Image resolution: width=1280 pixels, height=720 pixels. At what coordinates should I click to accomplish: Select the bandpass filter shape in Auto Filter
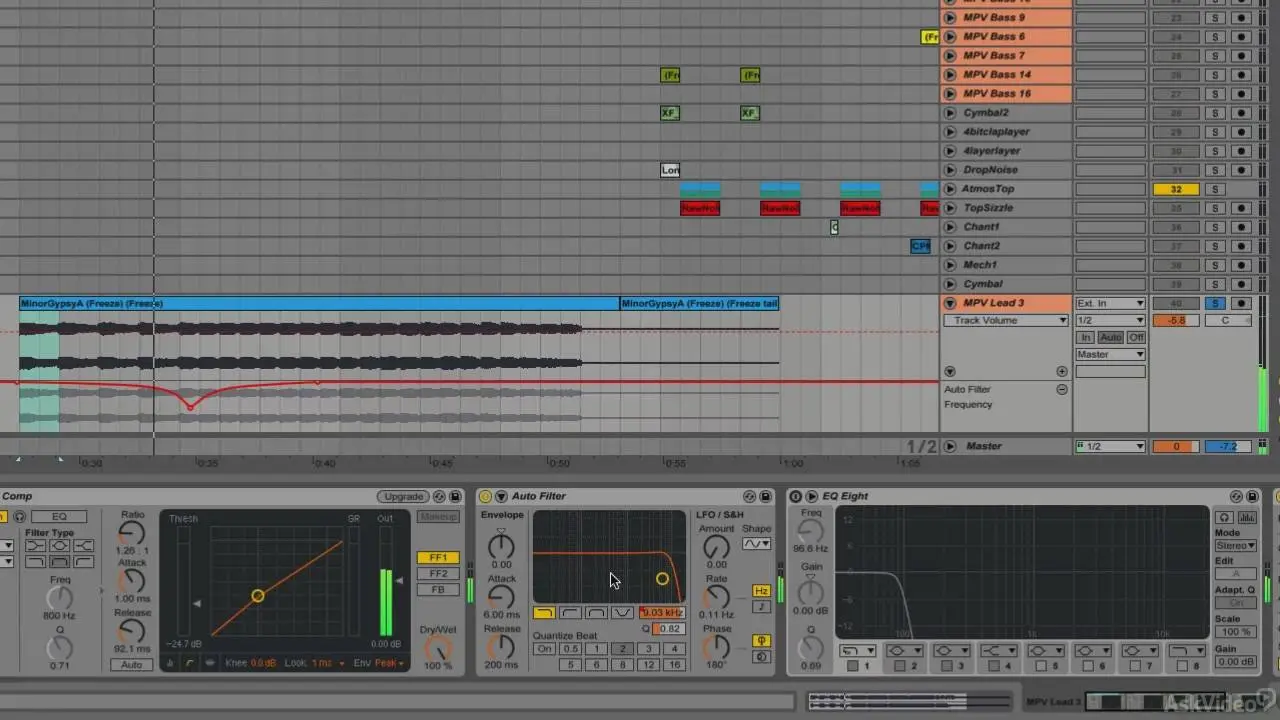point(596,612)
